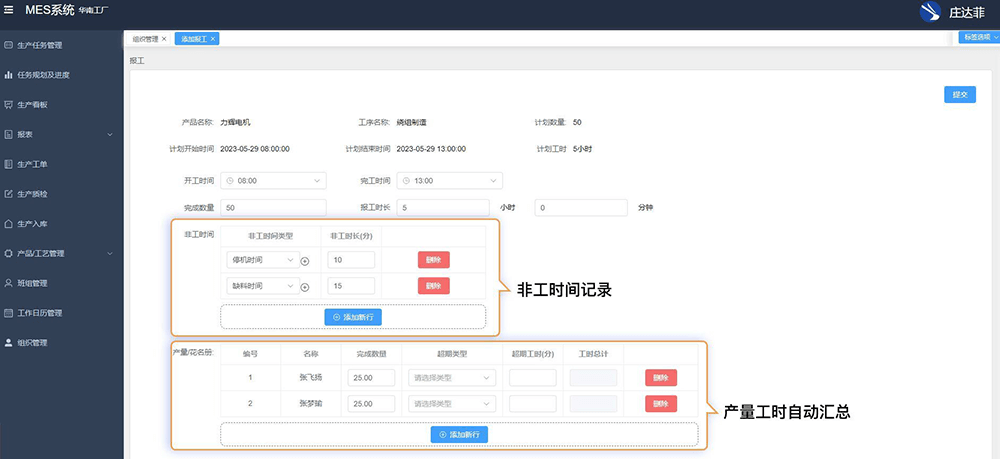Viewport: 1000px width, 459px height.
Task: Click the plus circle beside 缺料时间
Action: 305,287
